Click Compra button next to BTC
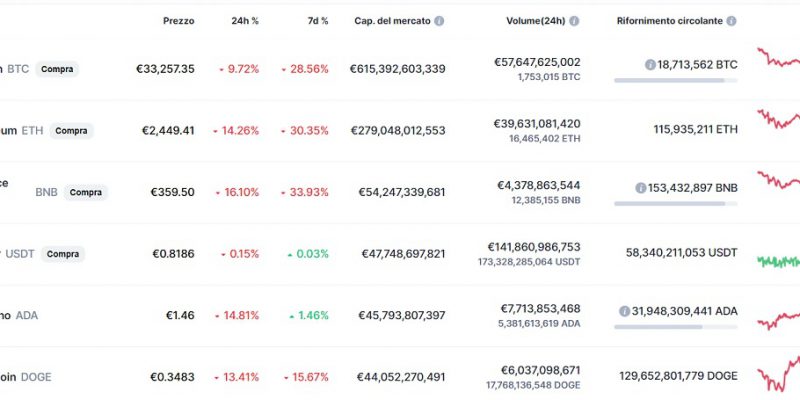 57,69
